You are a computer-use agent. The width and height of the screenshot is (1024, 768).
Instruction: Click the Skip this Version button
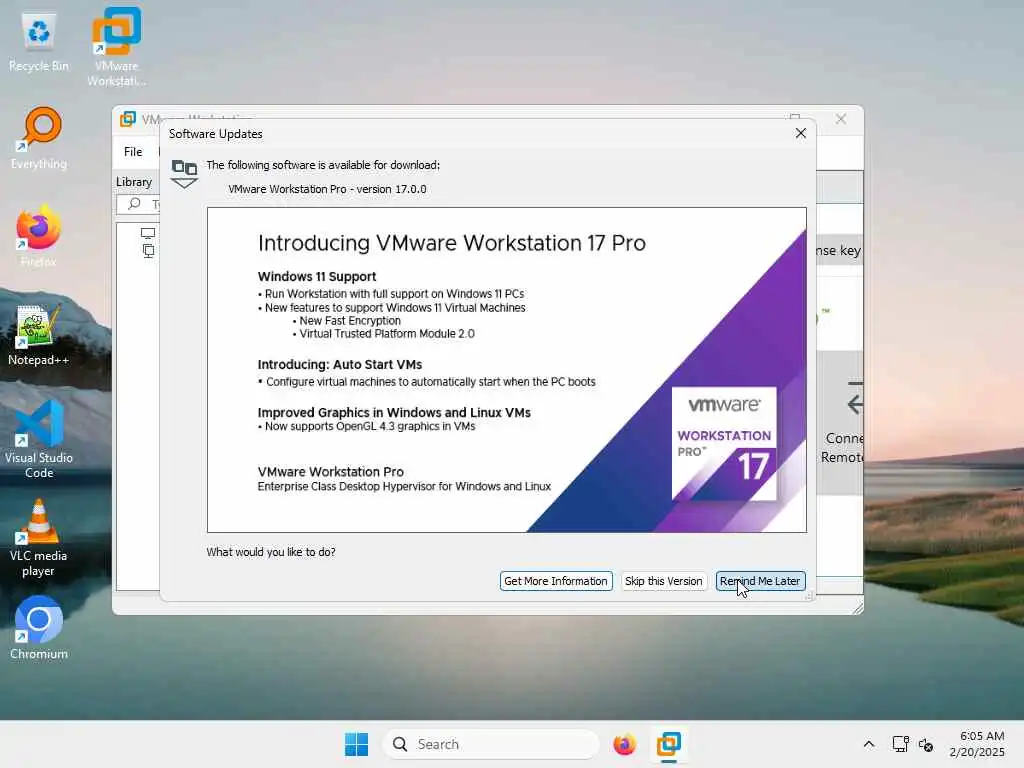664,581
